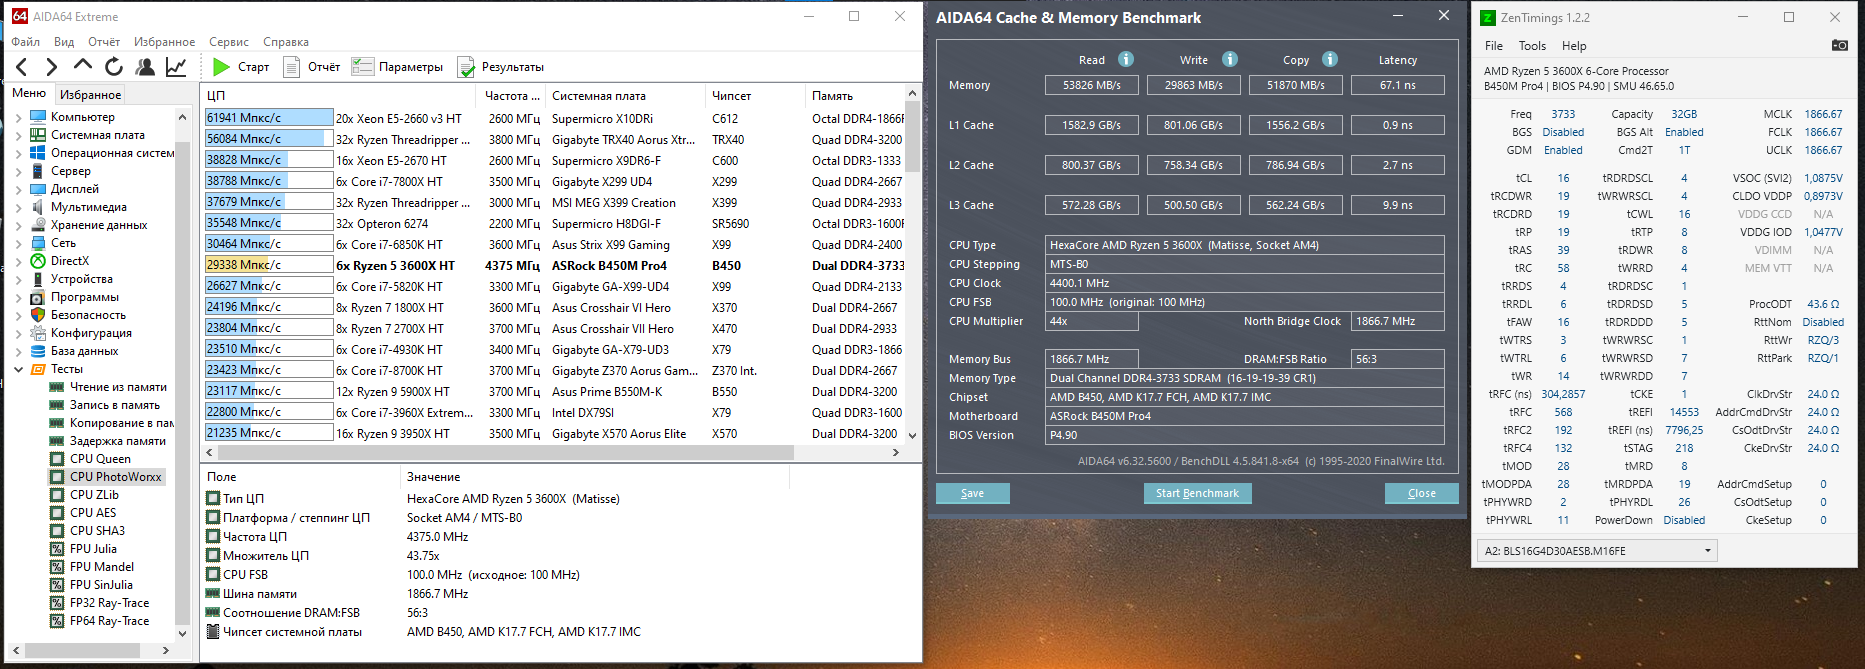Sort results by Память column header

[855, 96]
